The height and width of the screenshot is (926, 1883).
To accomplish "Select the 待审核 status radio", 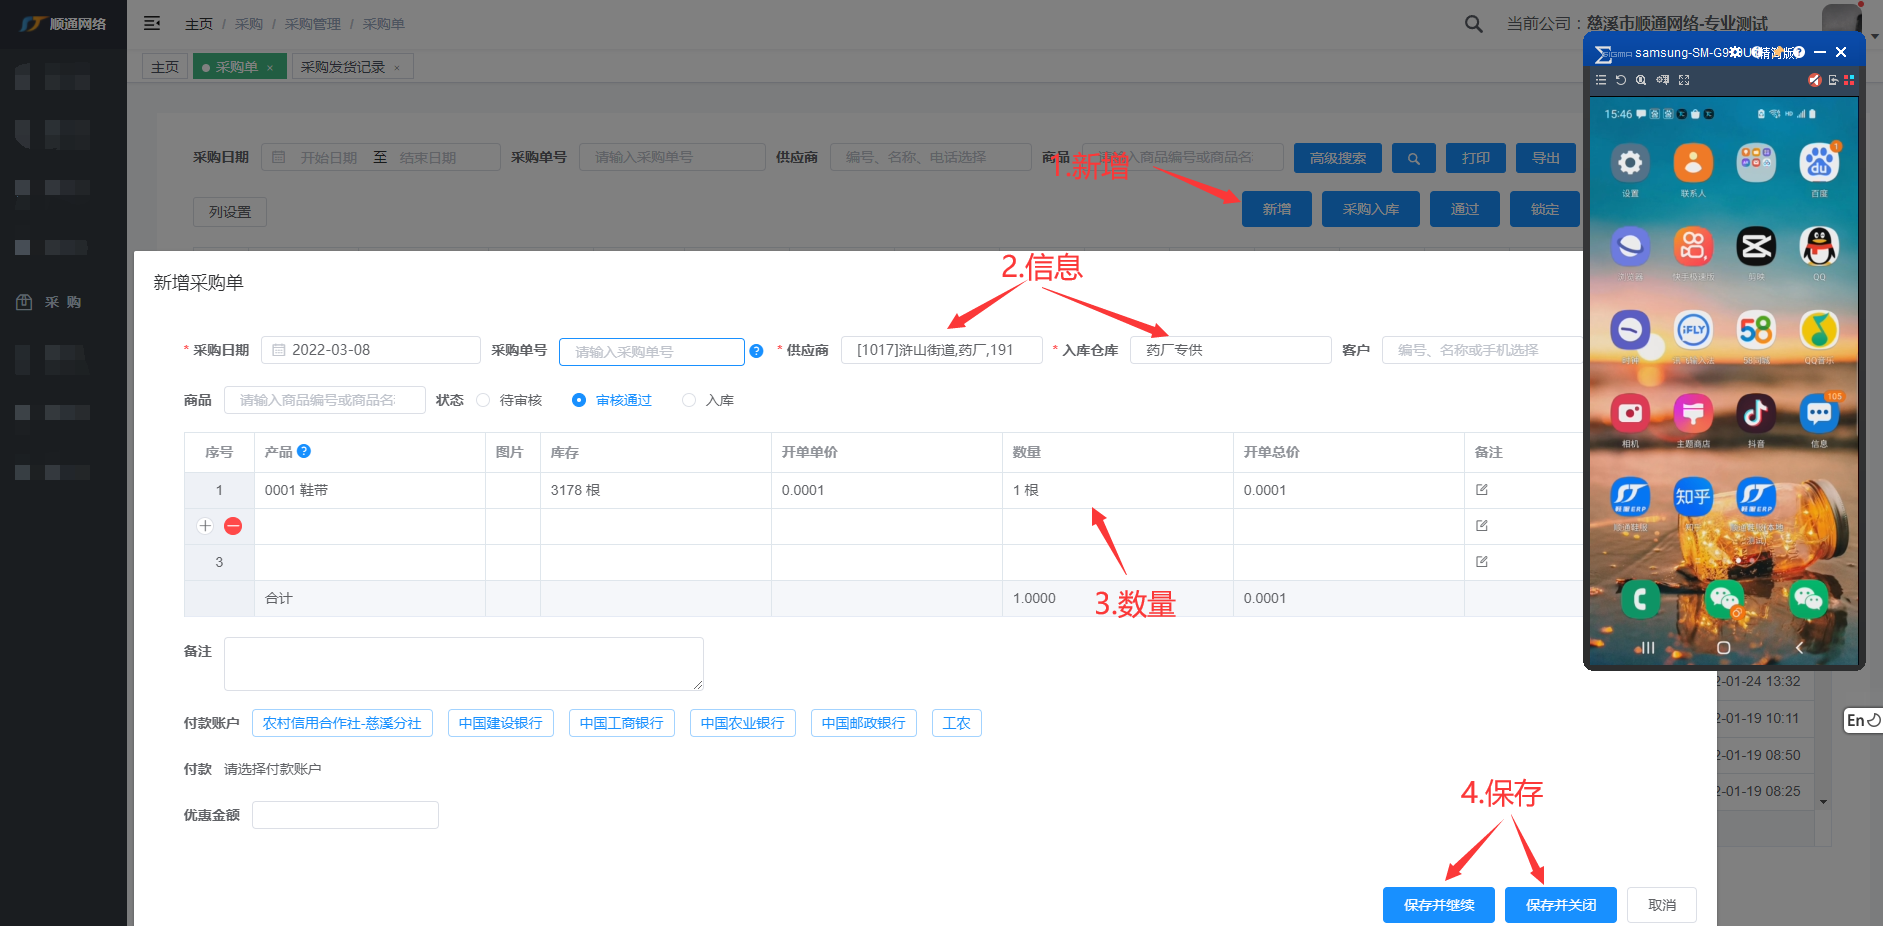I will pyautogui.click(x=484, y=400).
